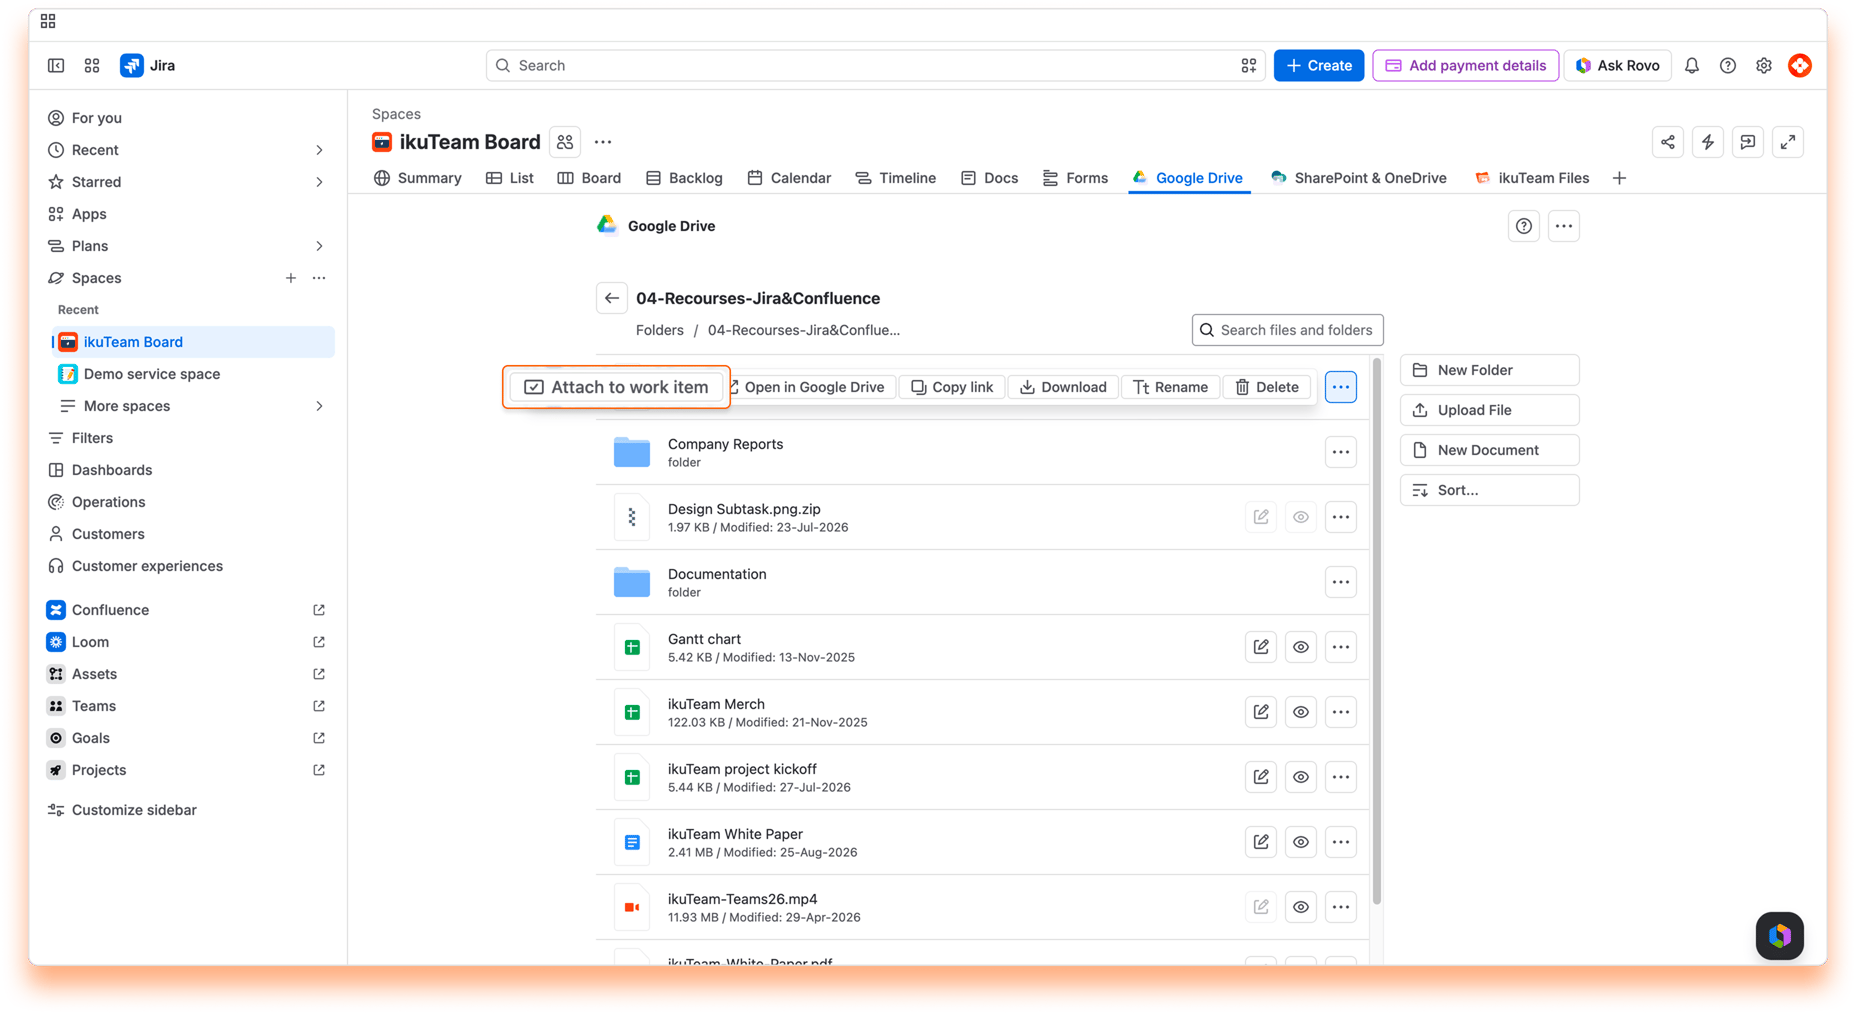
Task: Enter full screen with expand arrows icon
Action: tap(1788, 142)
